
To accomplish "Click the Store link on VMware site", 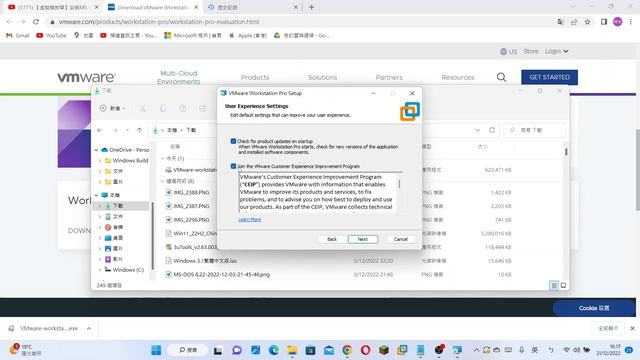I will (531, 51).
